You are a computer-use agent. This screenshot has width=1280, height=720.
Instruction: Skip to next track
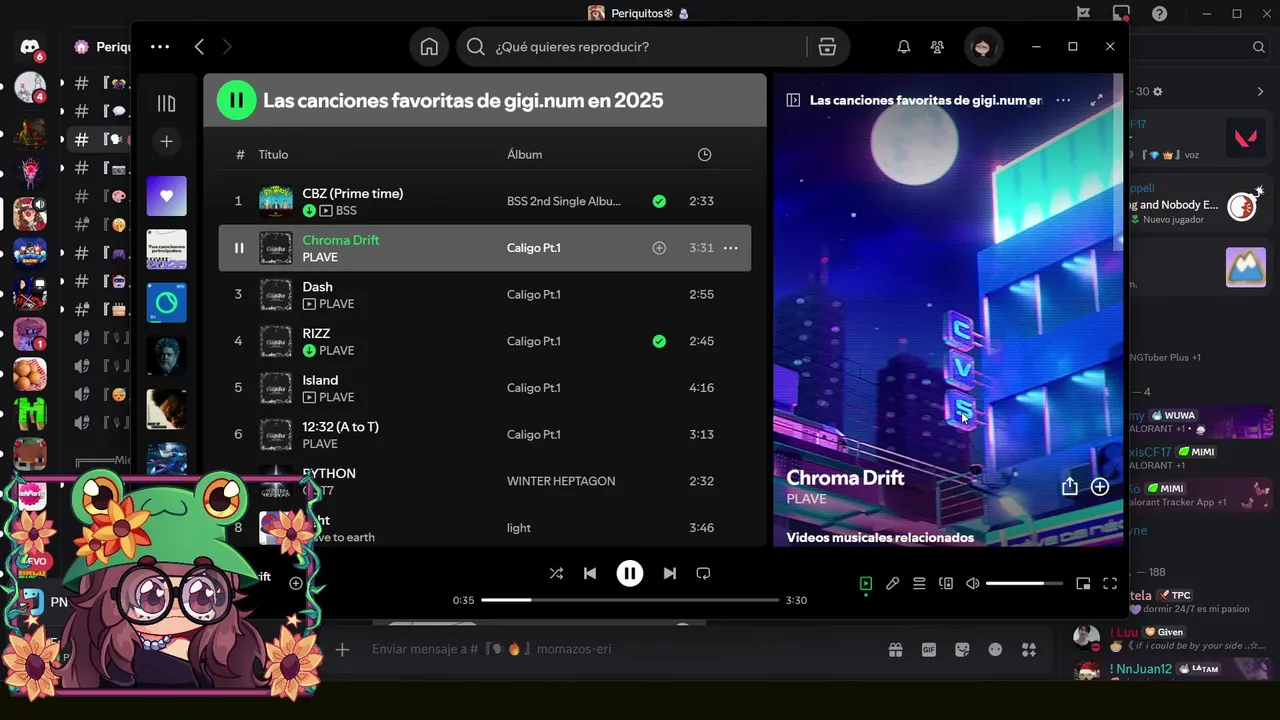click(x=670, y=573)
